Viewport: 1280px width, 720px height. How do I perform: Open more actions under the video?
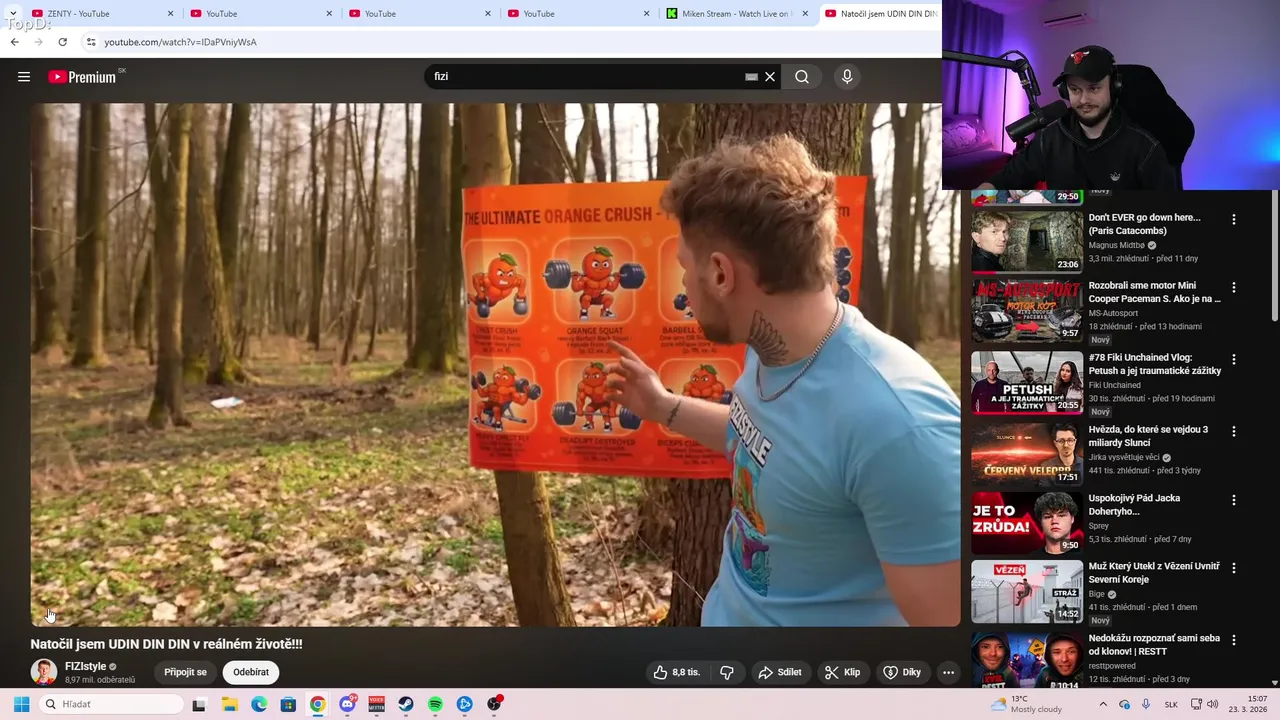pyautogui.click(x=948, y=672)
